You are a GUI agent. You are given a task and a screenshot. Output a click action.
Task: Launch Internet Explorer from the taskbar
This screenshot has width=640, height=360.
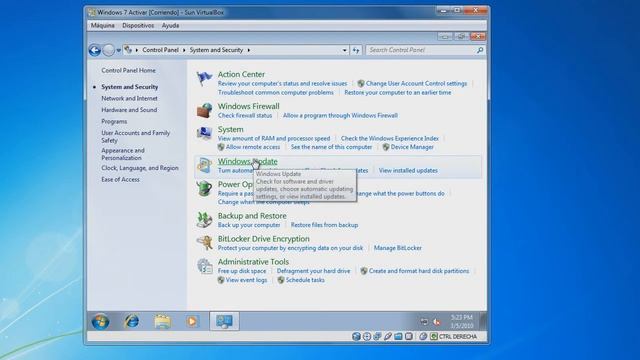coord(131,322)
